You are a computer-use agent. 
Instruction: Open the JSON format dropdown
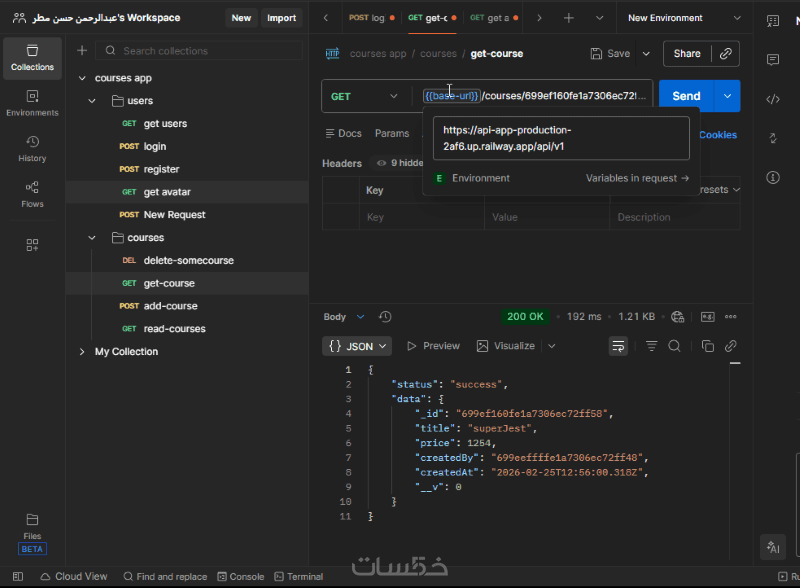click(357, 346)
